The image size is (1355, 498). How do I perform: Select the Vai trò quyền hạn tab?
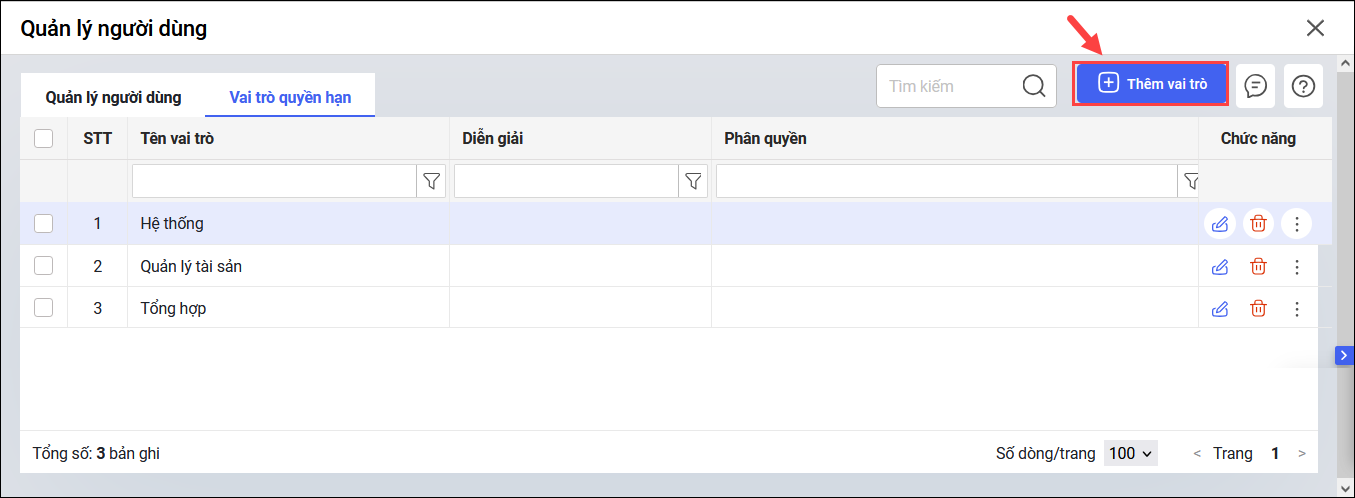pos(290,97)
